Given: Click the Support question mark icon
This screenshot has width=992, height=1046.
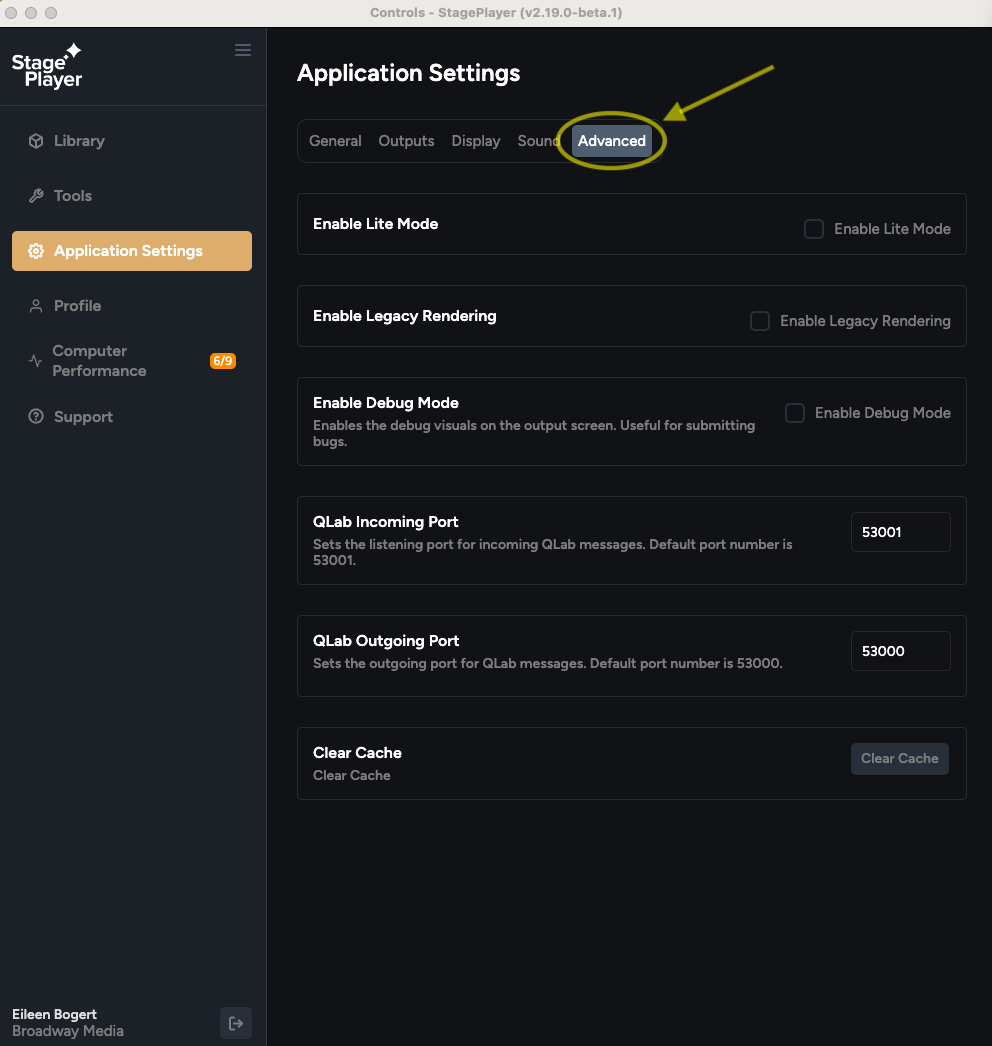Looking at the screenshot, I should point(36,416).
